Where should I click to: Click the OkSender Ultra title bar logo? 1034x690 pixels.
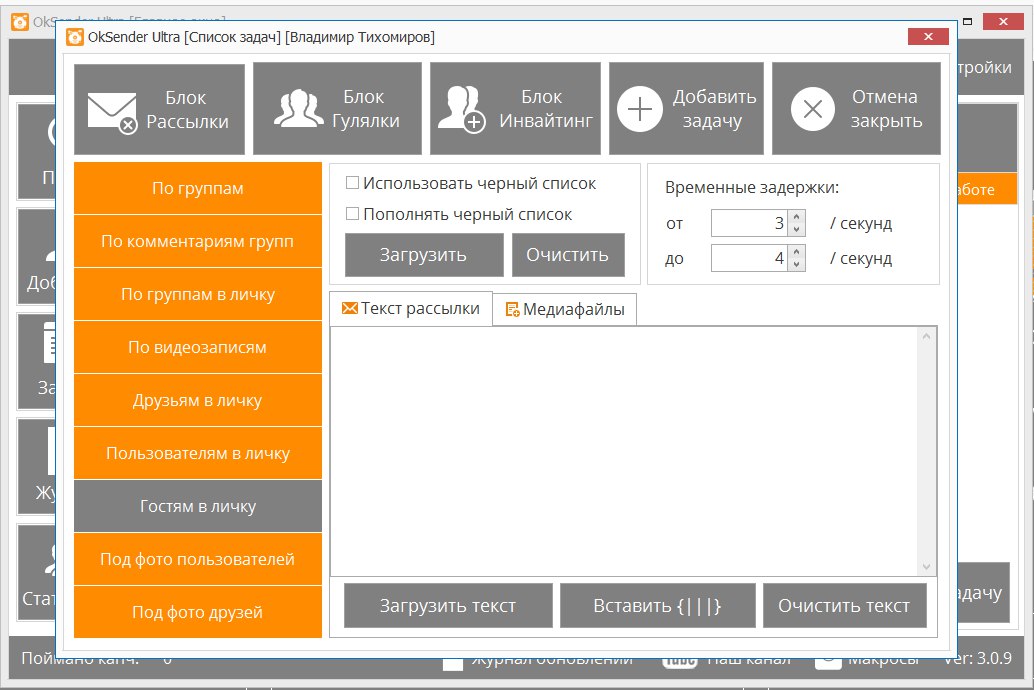74,37
